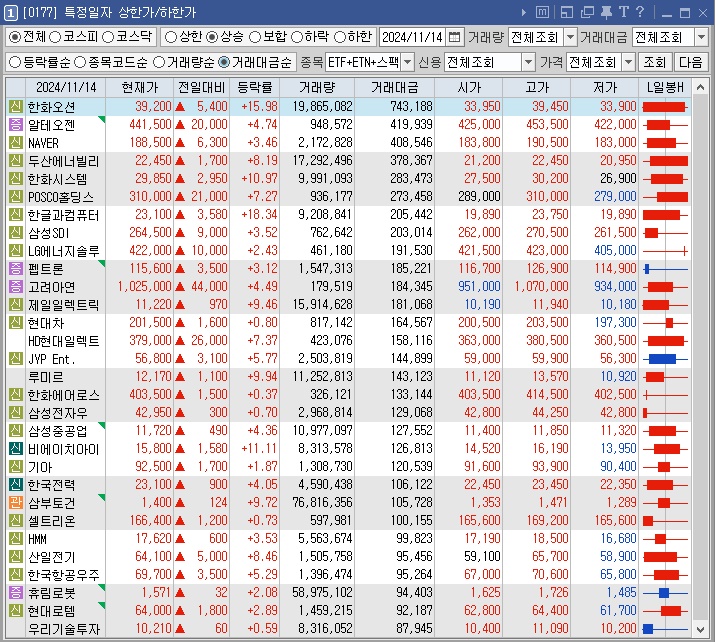Click the 등락률 column header
The width and height of the screenshot is (715, 642).
click(x=254, y=88)
